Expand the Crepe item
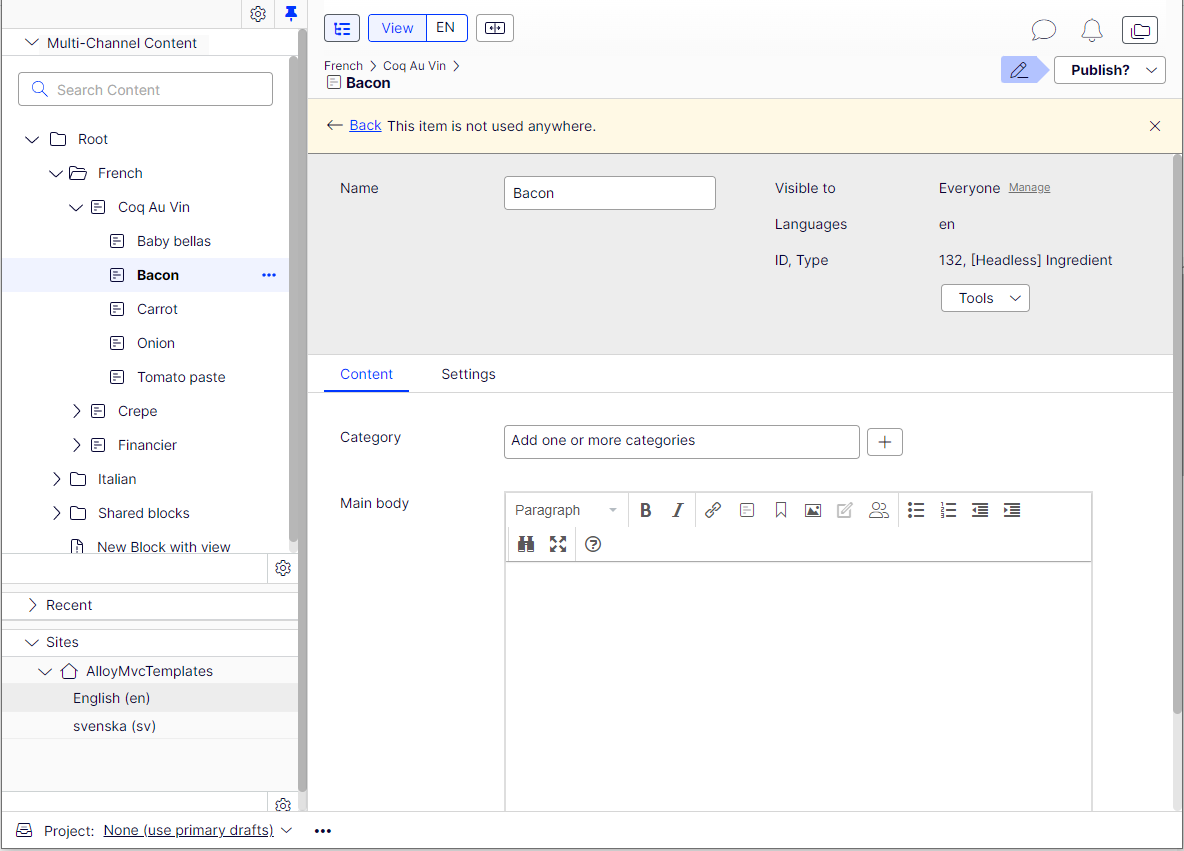Image resolution: width=1184 pixels, height=851 pixels. (76, 411)
